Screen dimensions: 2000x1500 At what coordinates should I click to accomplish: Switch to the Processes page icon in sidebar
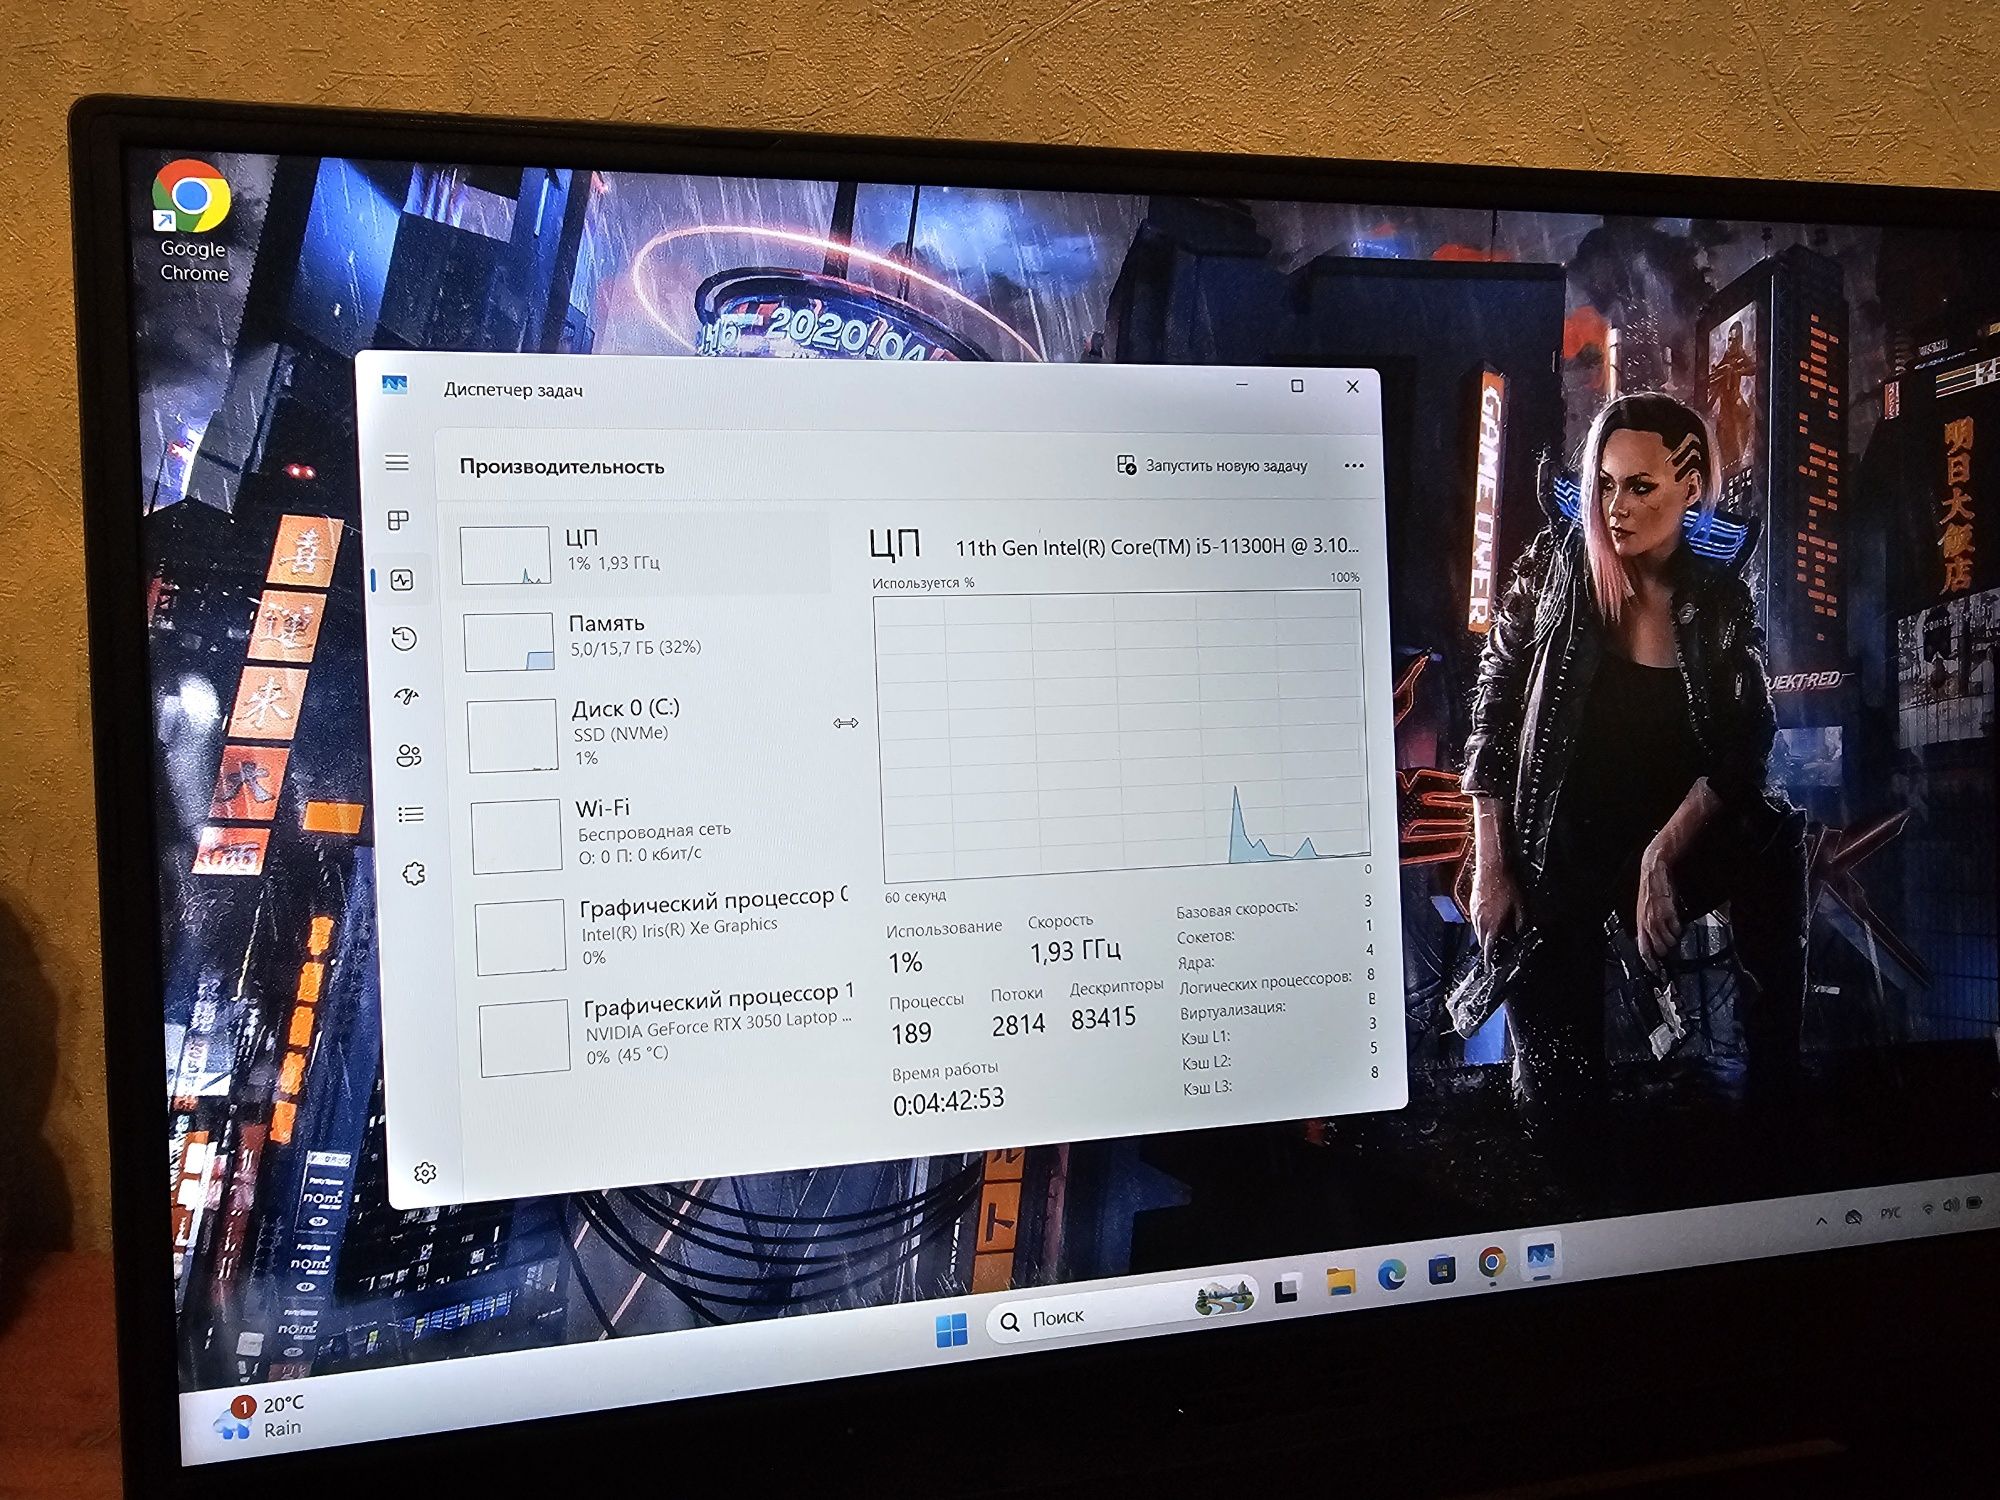tap(399, 520)
